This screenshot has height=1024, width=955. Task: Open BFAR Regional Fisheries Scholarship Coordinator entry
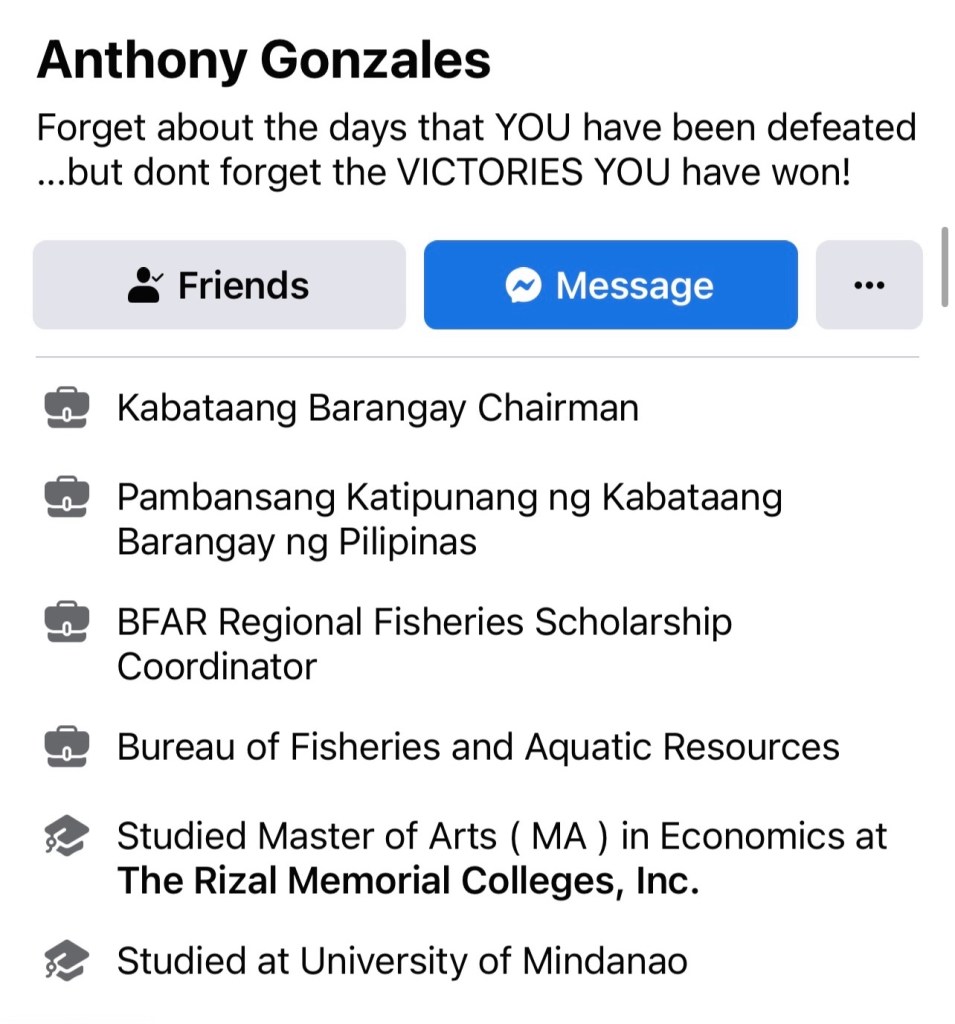coord(424,643)
